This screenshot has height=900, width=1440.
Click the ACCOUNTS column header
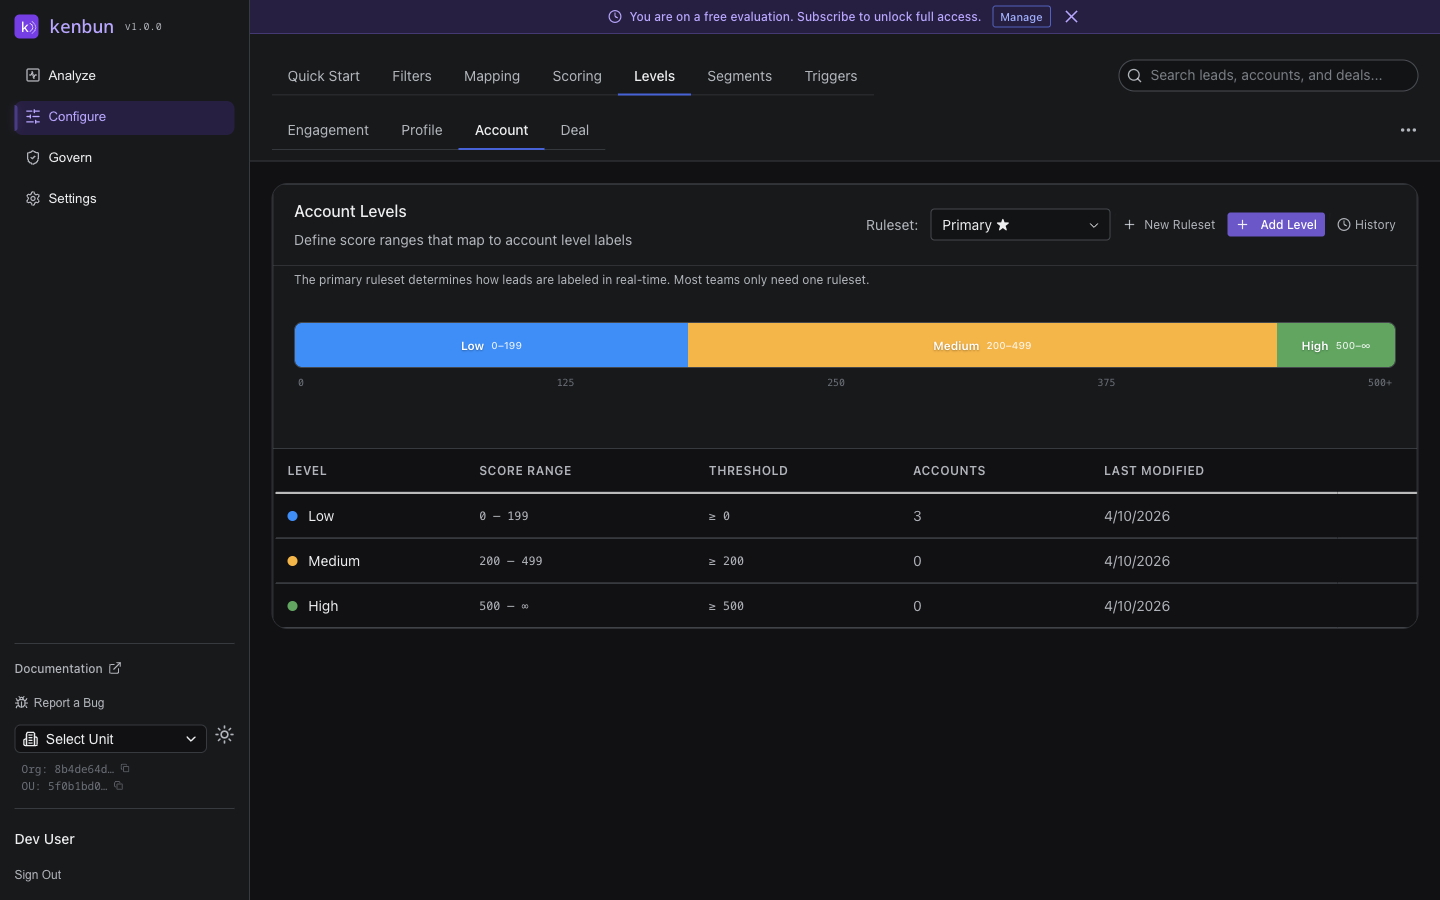[949, 471]
